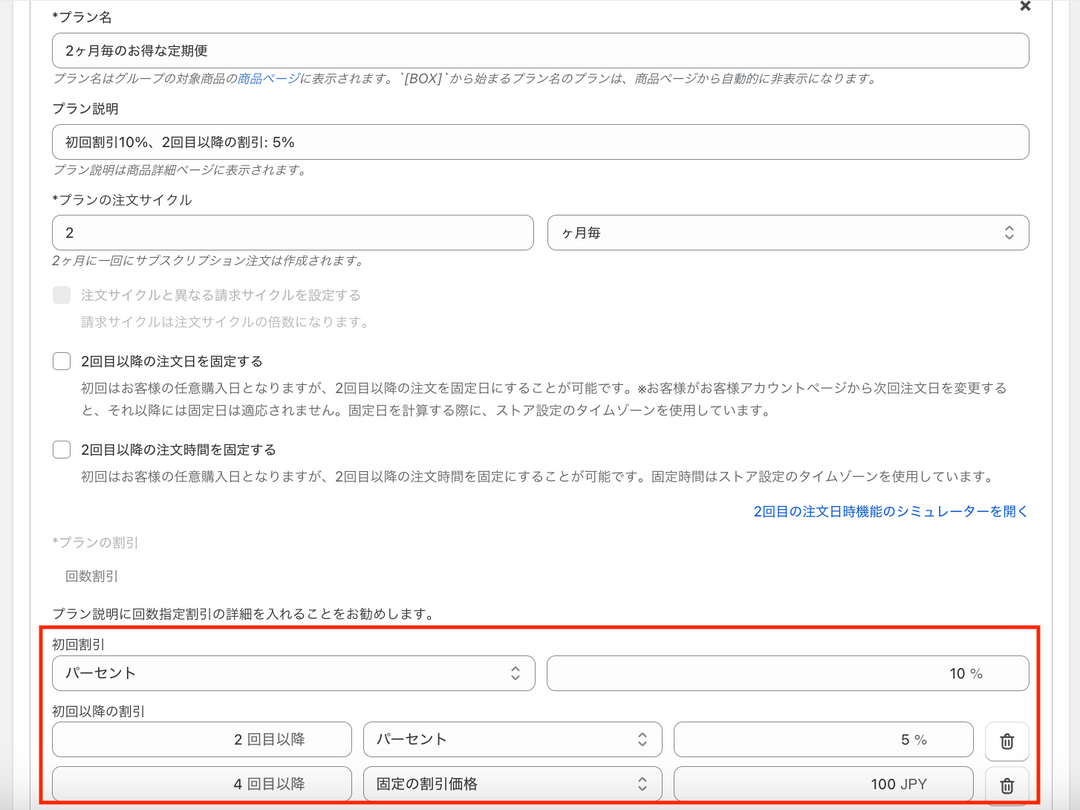Open the 2回目の注文日時機能のシミュレーター link
This screenshot has height=810, width=1080.
(x=890, y=511)
